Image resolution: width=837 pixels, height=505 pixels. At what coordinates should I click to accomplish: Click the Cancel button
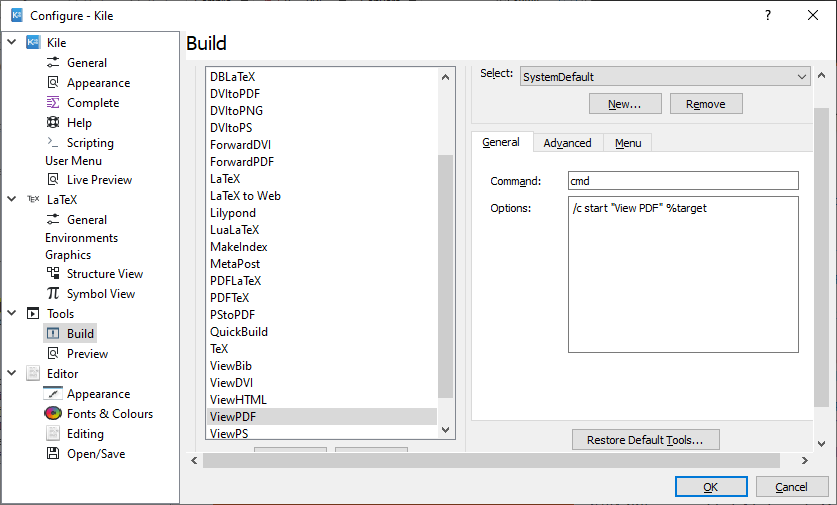(x=792, y=486)
